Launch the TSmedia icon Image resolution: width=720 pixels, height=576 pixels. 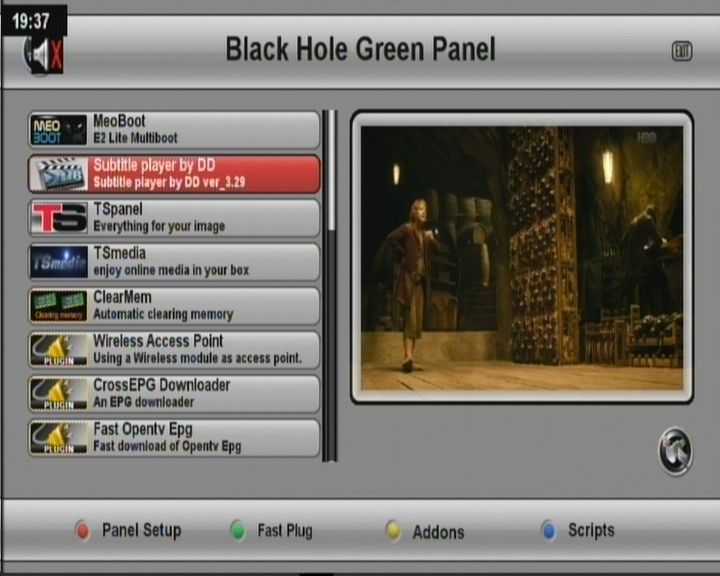(x=58, y=262)
